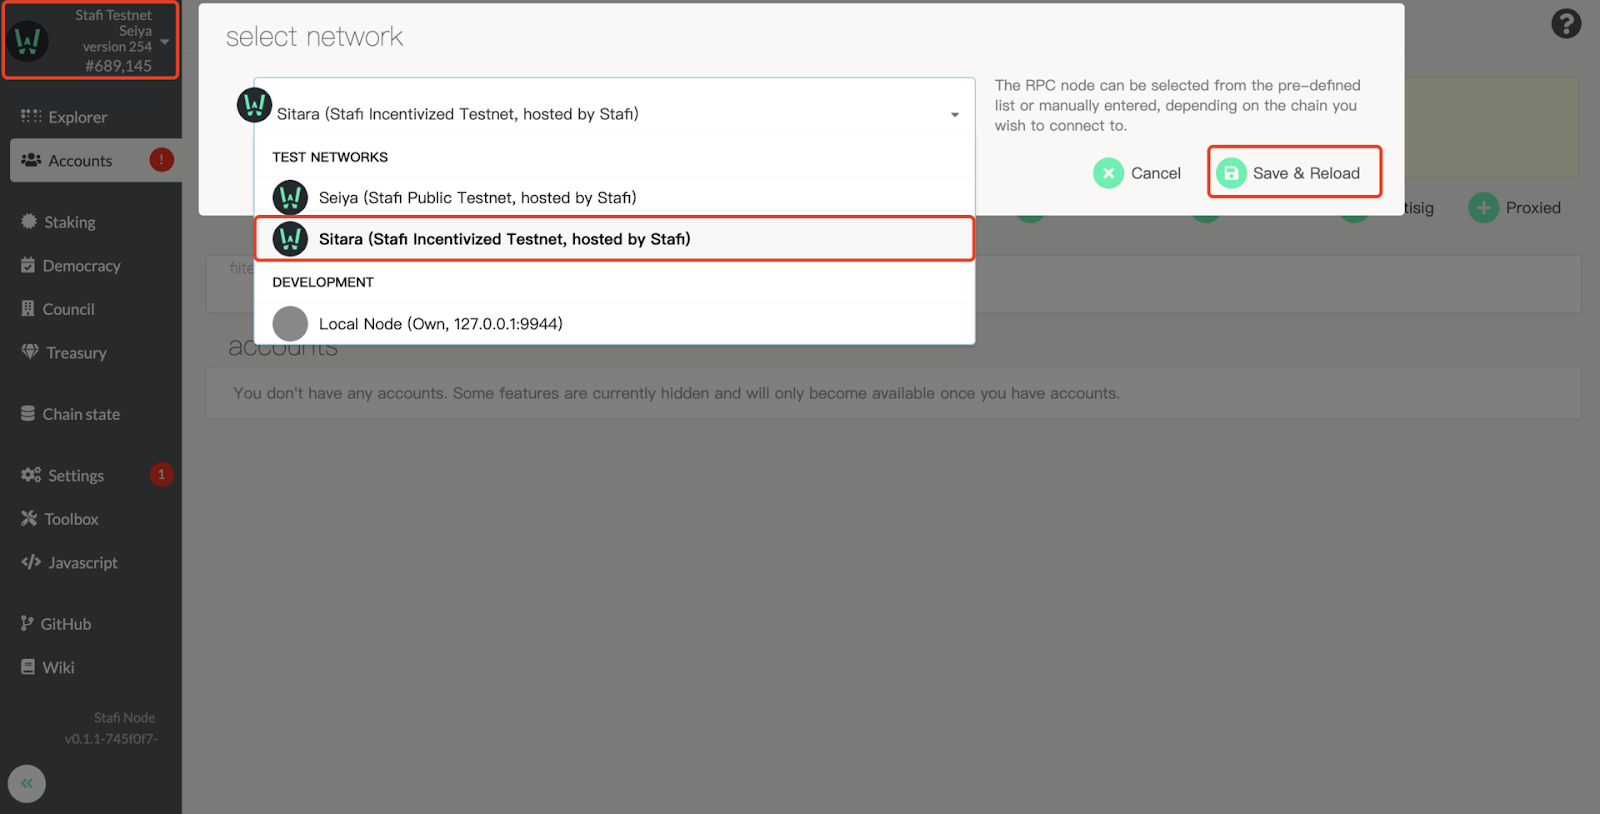The height and width of the screenshot is (814, 1600).
Task: Open the Explorer page from the sidebar
Action: click(64, 117)
